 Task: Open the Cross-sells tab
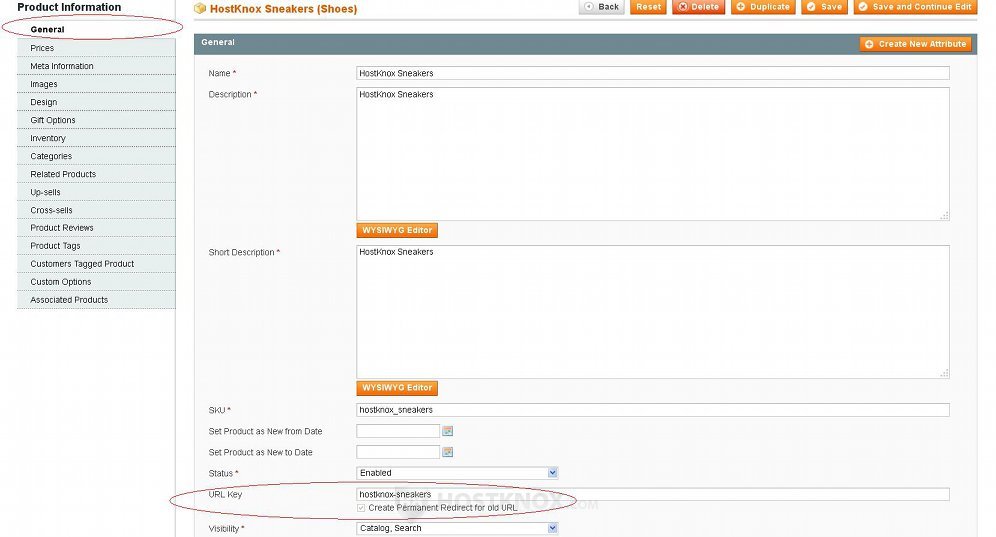[96, 210]
